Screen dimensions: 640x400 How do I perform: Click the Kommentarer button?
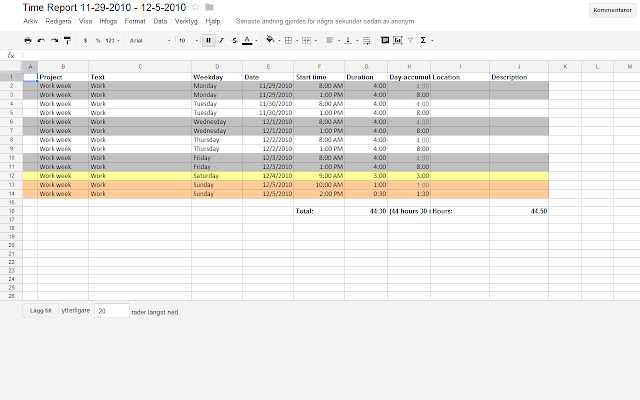[x=612, y=10]
